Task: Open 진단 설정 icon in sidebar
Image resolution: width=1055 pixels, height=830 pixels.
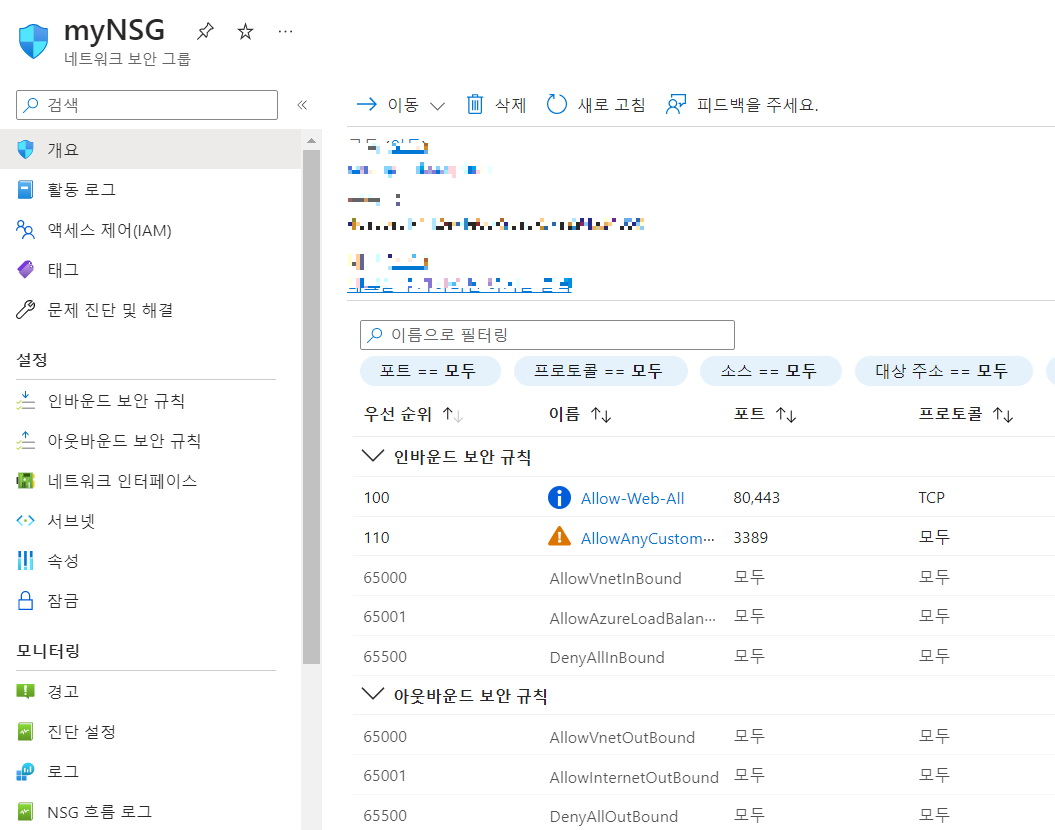Action: [x=26, y=731]
